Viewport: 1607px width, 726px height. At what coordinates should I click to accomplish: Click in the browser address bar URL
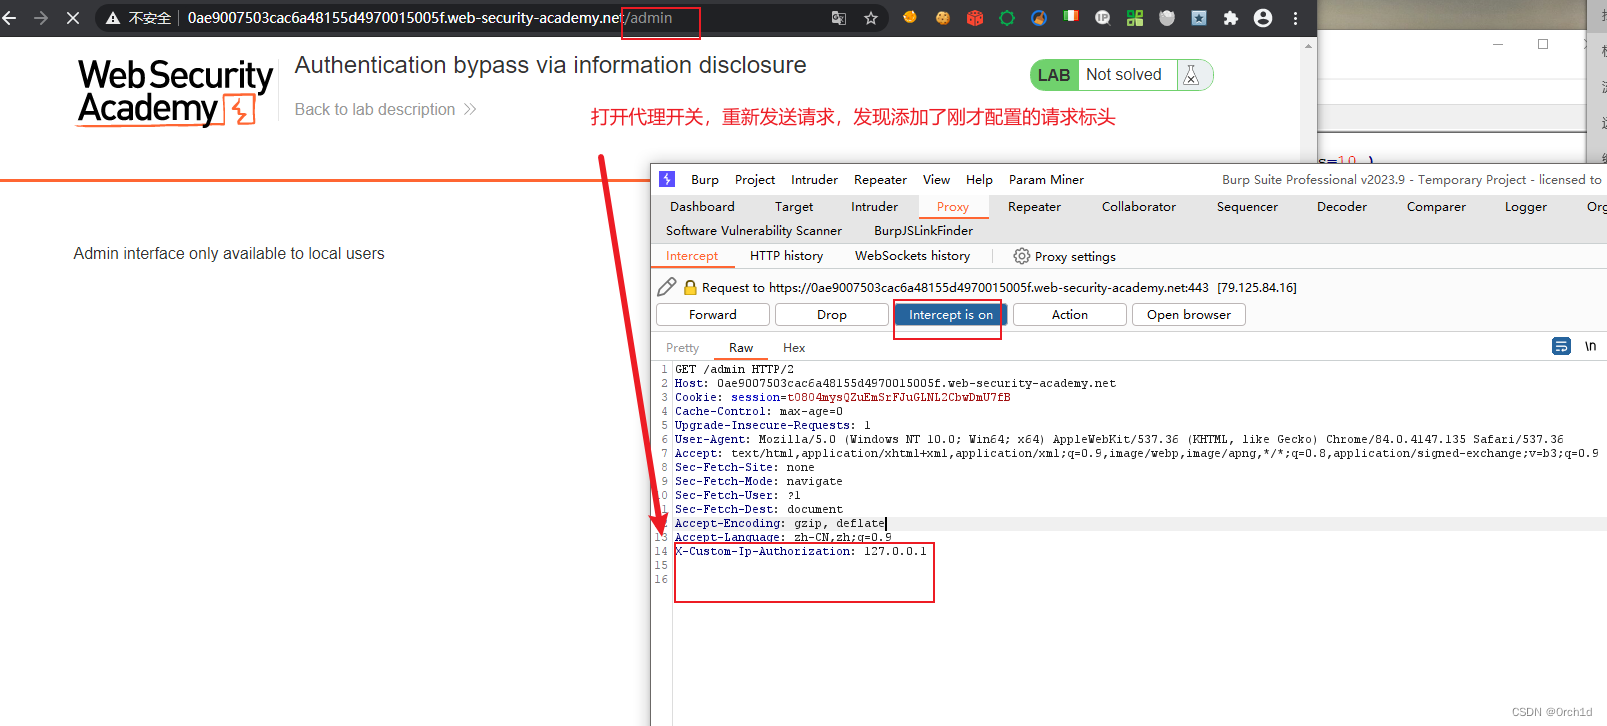tap(430, 18)
